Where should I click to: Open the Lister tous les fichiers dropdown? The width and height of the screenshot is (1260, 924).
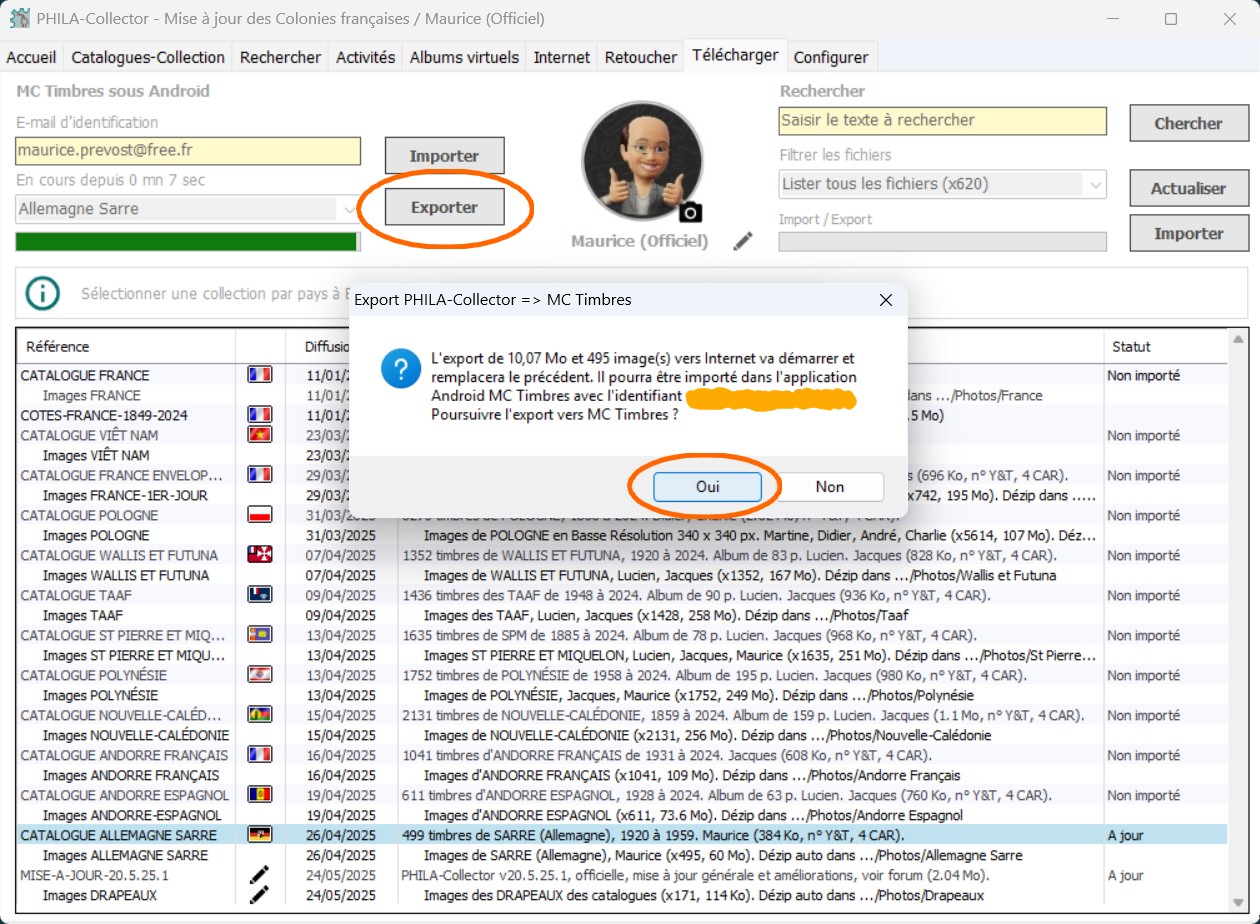943,184
